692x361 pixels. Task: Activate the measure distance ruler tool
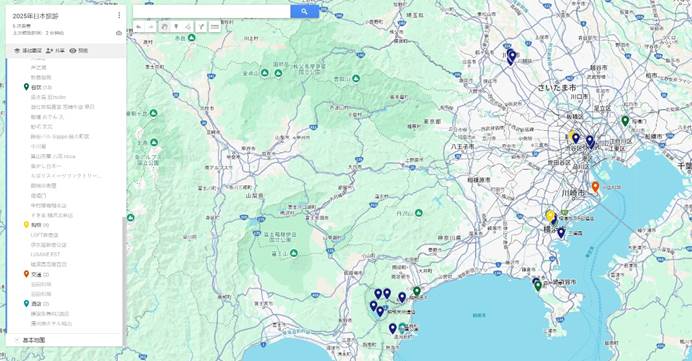(214, 27)
